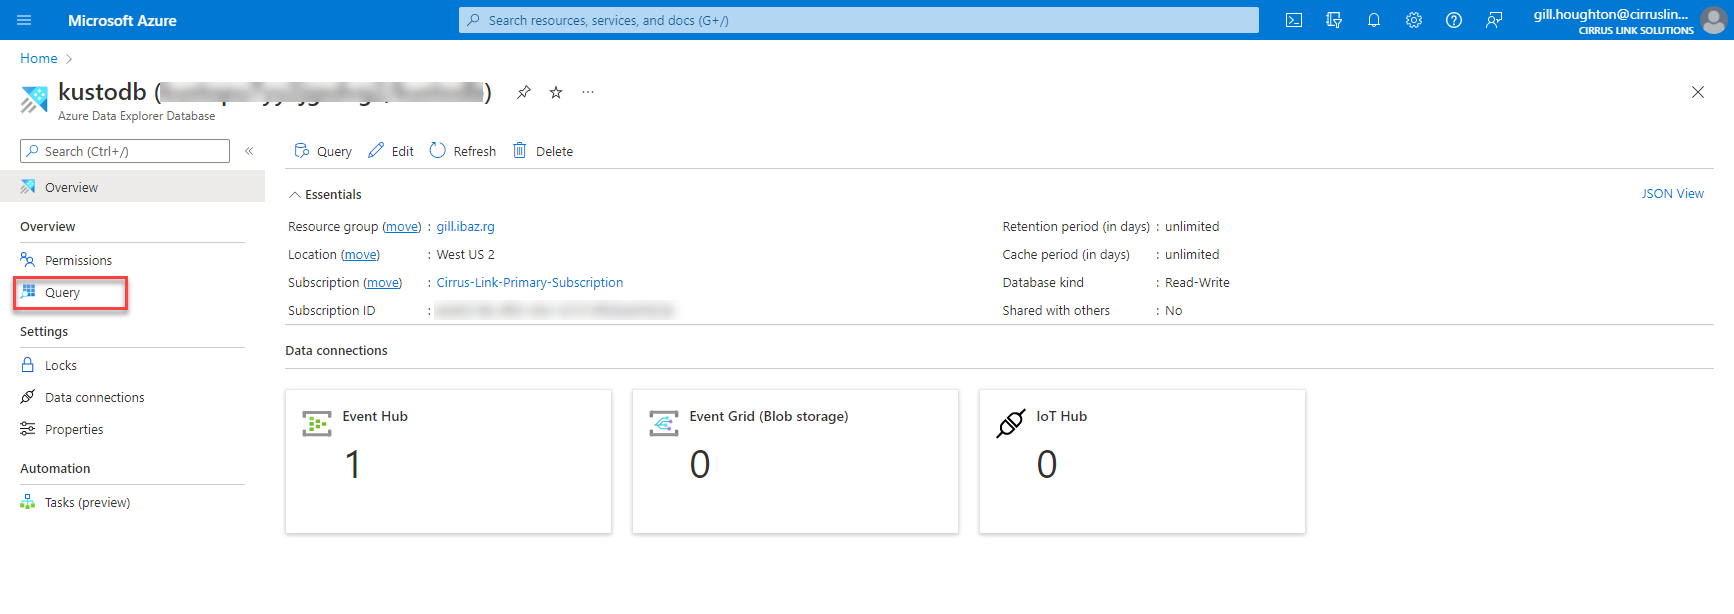This screenshot has width=1734, height=614.
Task: Open the Cloud Shell icon
Action: (x=1293, y=20)
